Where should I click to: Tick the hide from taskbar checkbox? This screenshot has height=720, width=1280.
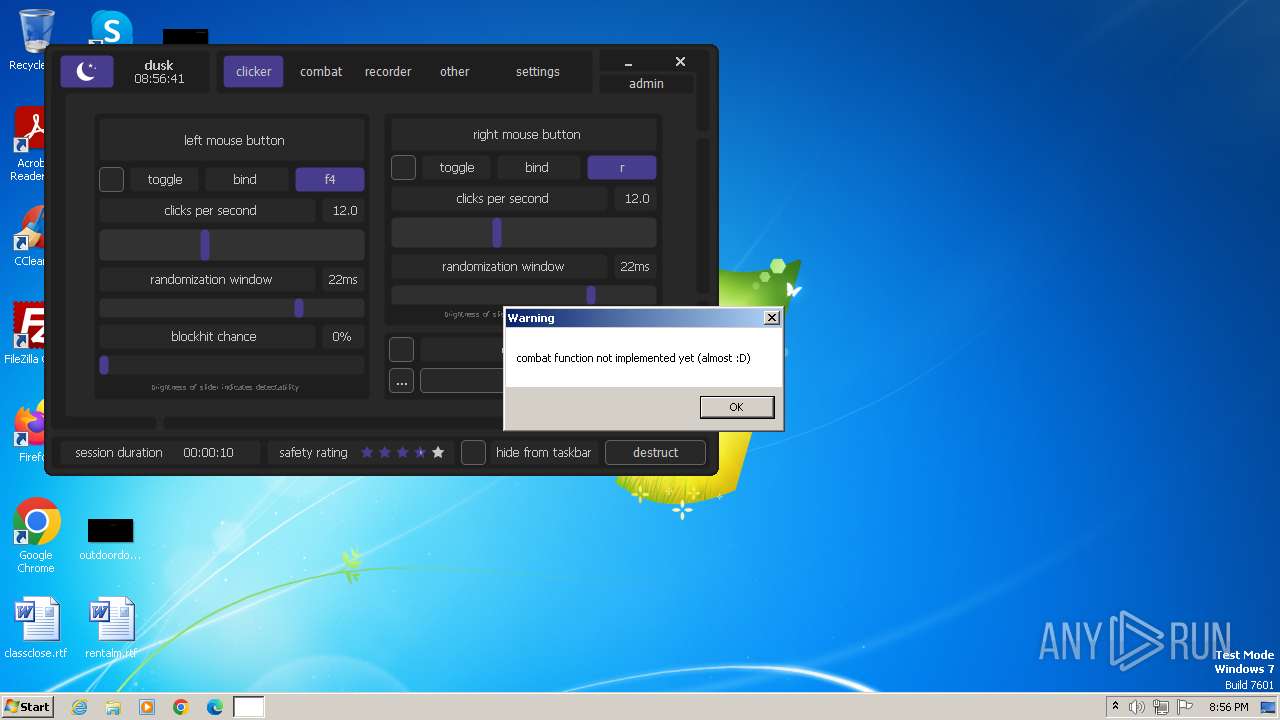pyautogui.click(x=473, y=452)
